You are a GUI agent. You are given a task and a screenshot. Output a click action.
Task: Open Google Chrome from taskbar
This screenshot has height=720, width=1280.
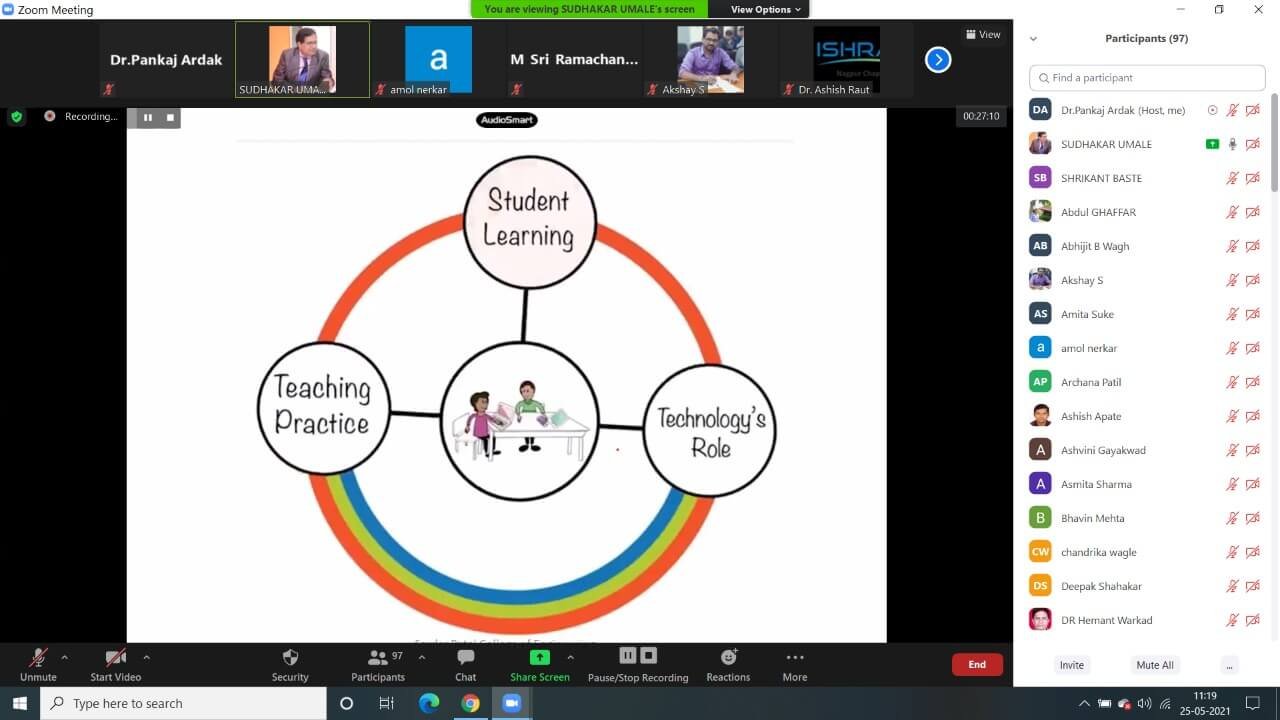[x=470, y=703]
